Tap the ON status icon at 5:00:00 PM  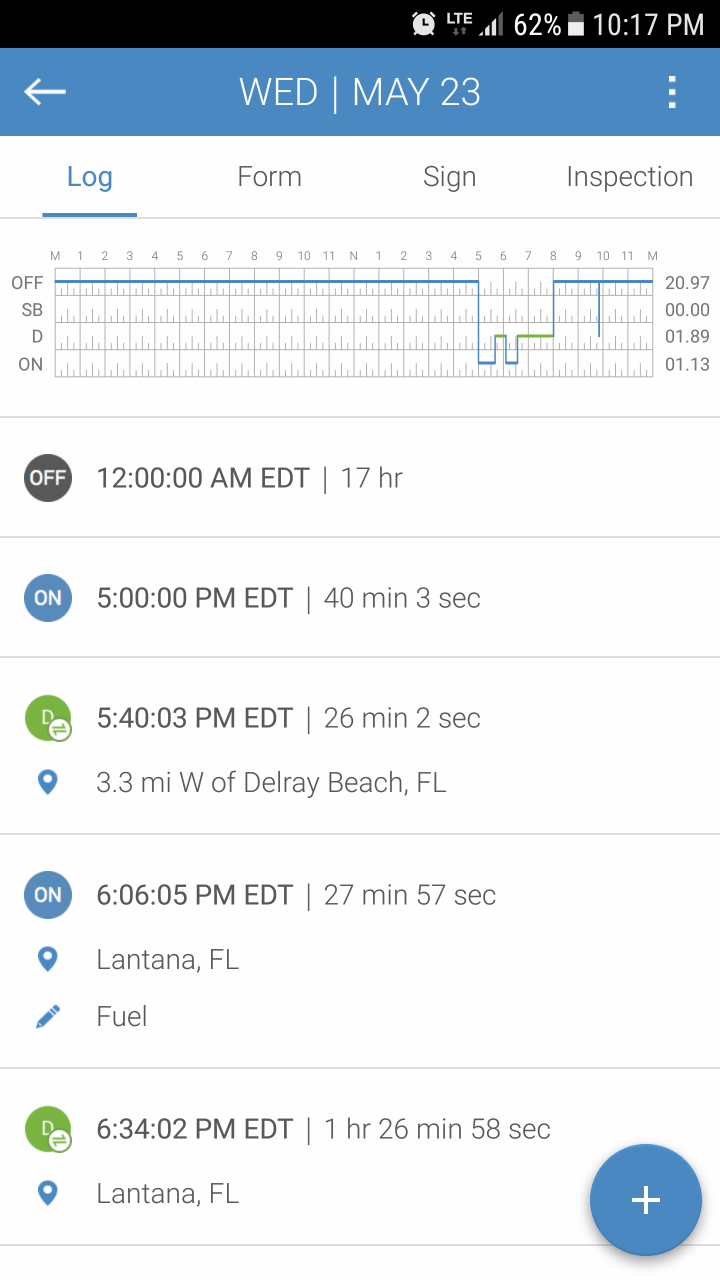click(48, 598)
